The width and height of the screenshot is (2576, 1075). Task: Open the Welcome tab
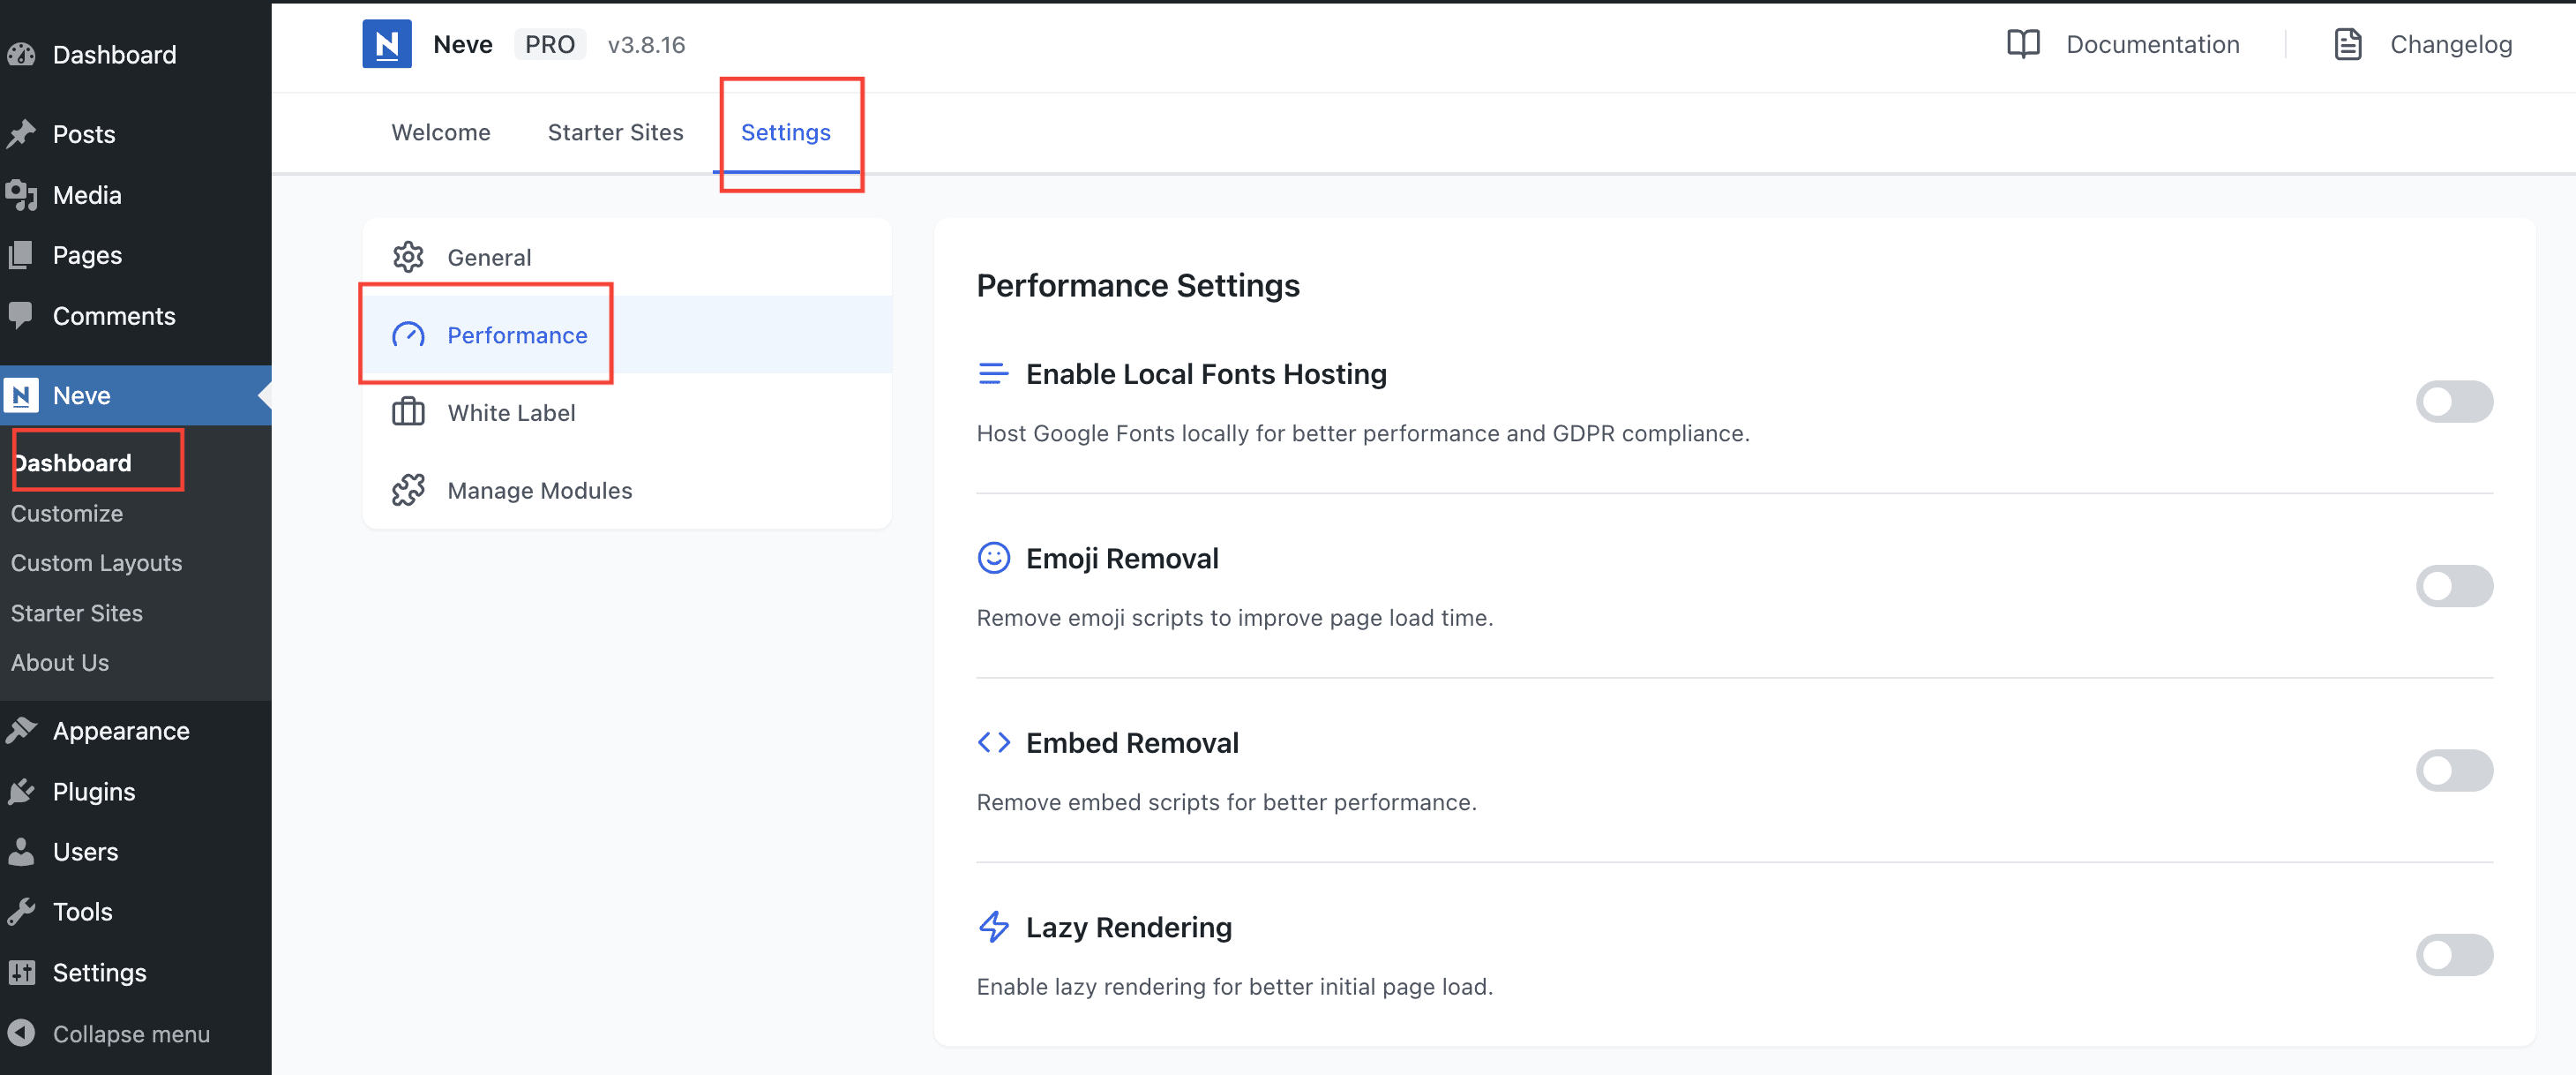coord(440,132)
